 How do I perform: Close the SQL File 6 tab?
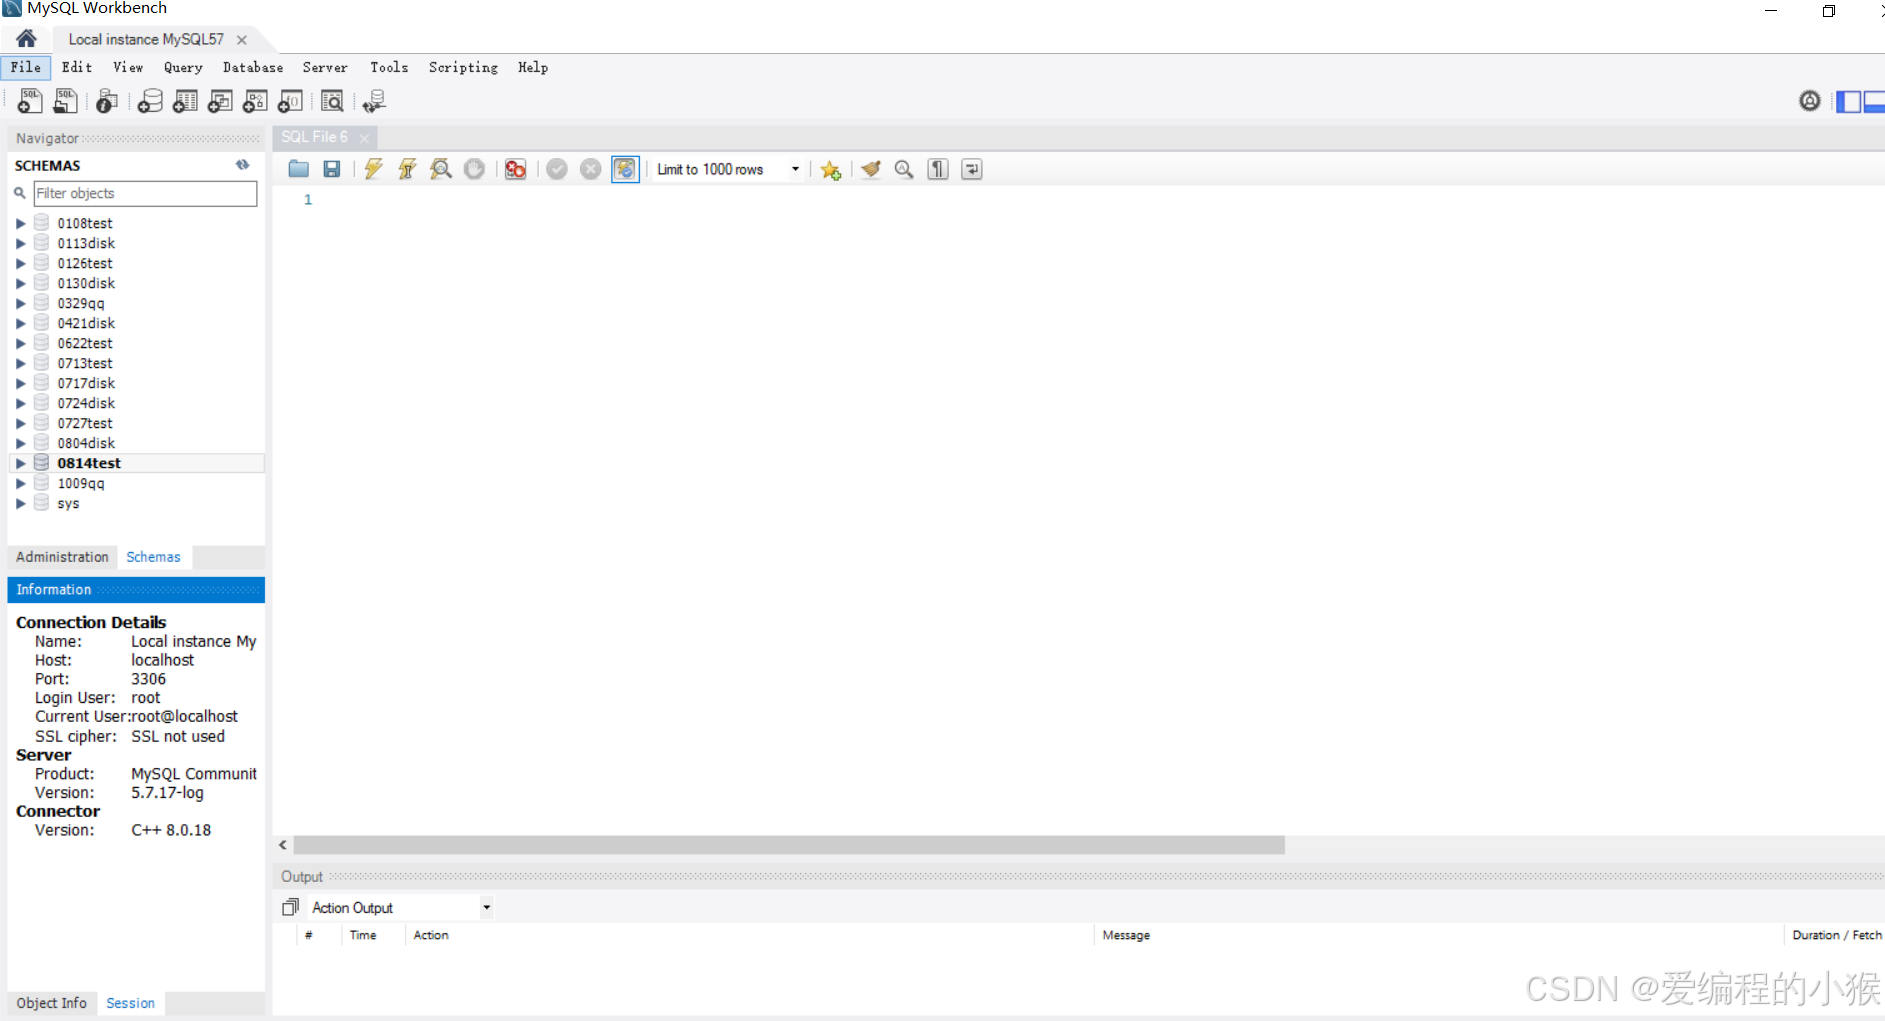tap(364, 138)
